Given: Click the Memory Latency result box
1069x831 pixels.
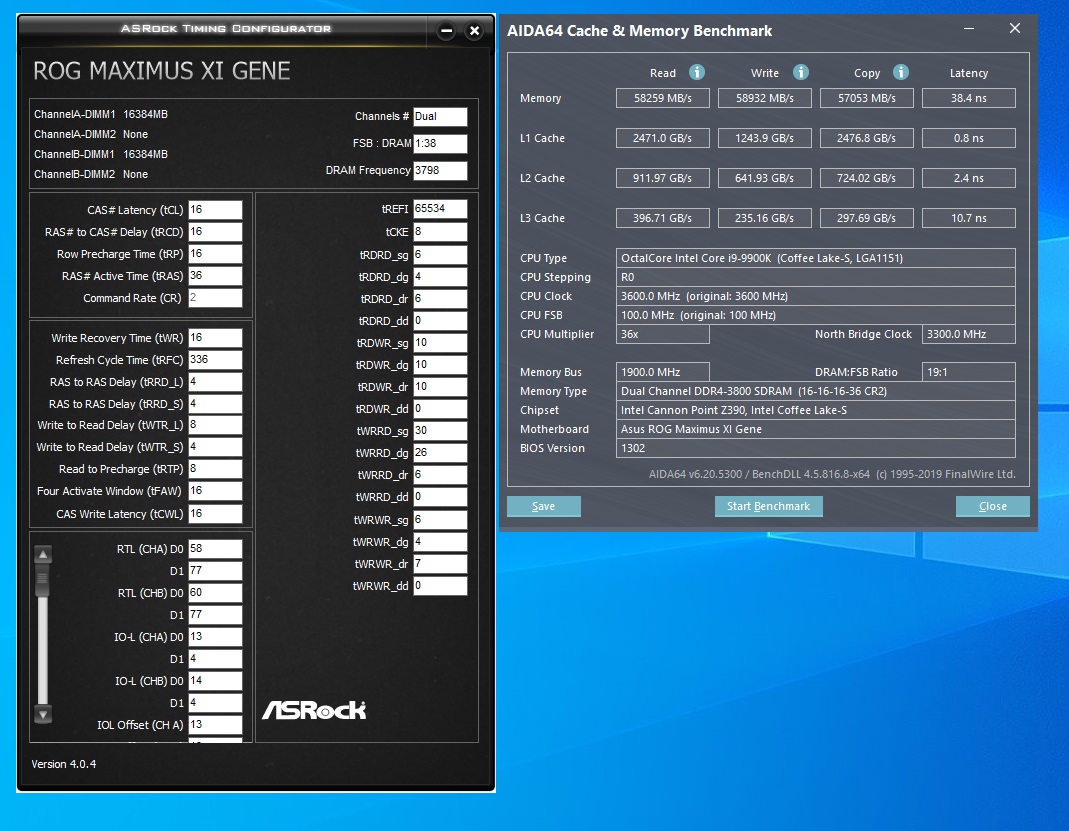Looking at the screenshot, I should click(x=969, y=98).
